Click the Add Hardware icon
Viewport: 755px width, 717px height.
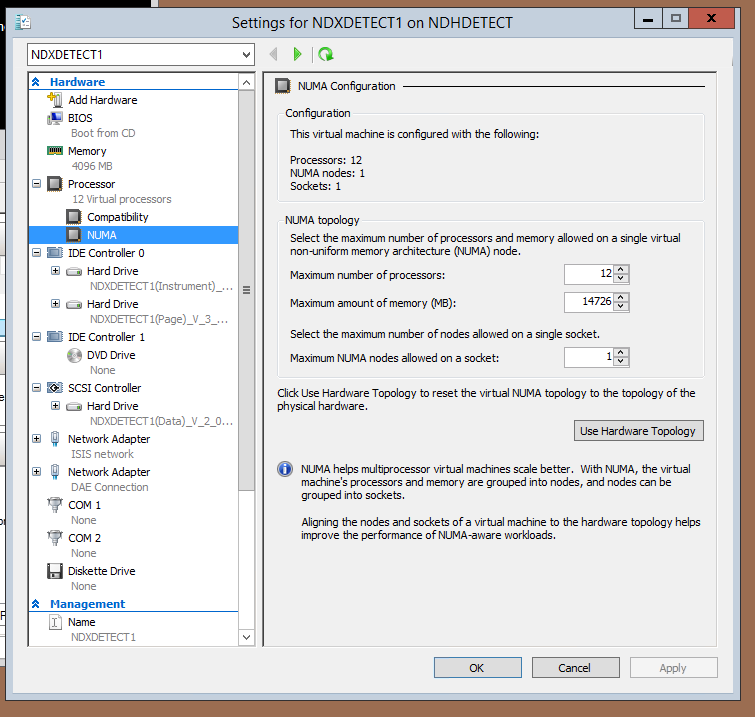(x=55, y=100)
